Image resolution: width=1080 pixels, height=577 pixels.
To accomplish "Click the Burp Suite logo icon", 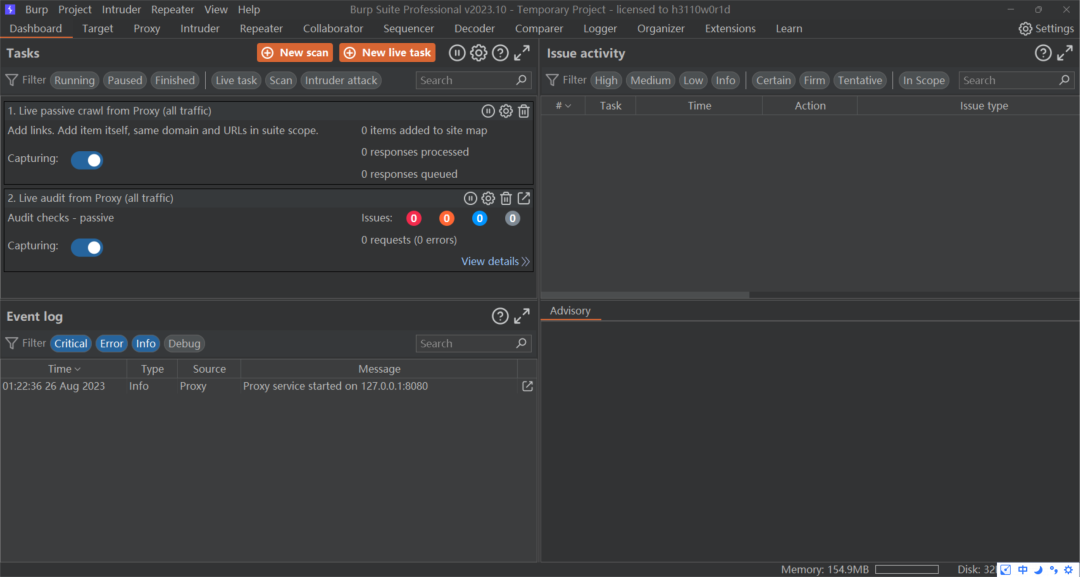I will (10, 10).
